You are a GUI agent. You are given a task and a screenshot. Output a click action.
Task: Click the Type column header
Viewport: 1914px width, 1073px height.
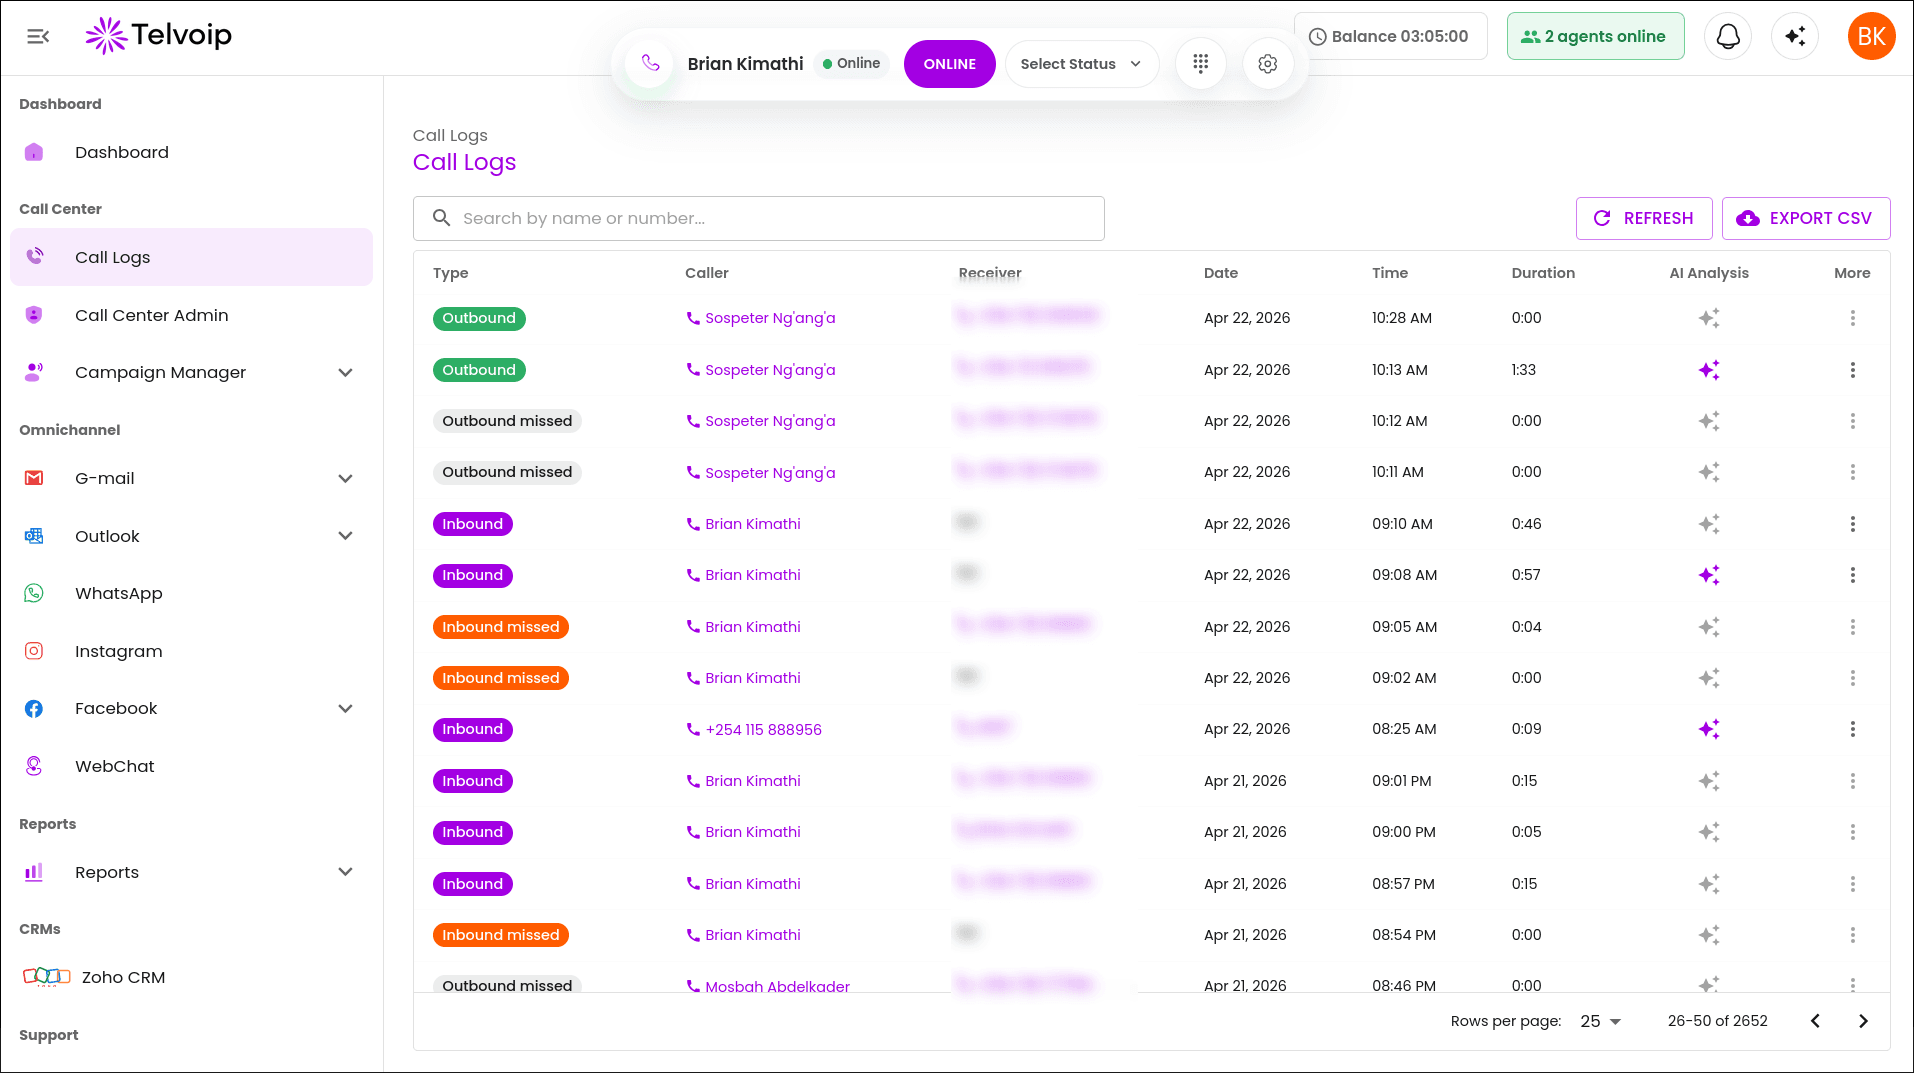point(450,273)
